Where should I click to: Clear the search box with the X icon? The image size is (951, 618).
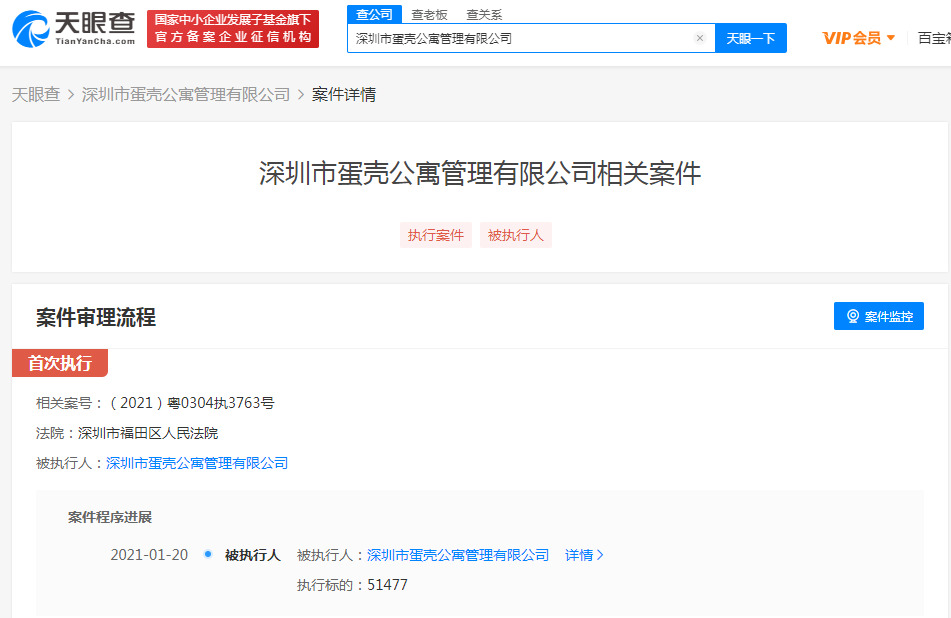(700, 38)
